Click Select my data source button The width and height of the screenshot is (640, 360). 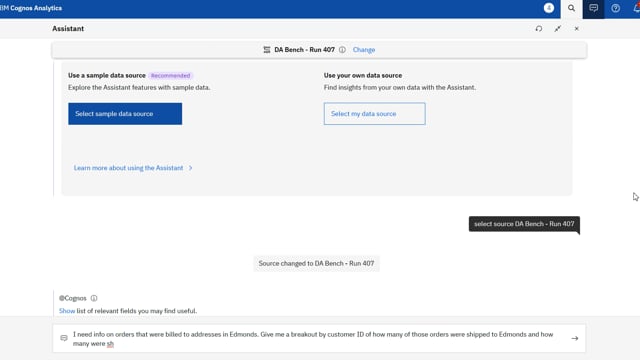(x=374, y=114)
